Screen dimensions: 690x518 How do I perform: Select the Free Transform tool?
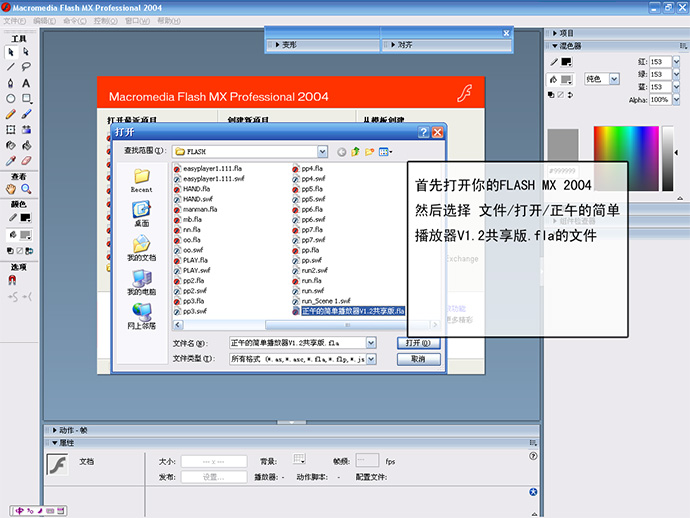coord(11,129)
